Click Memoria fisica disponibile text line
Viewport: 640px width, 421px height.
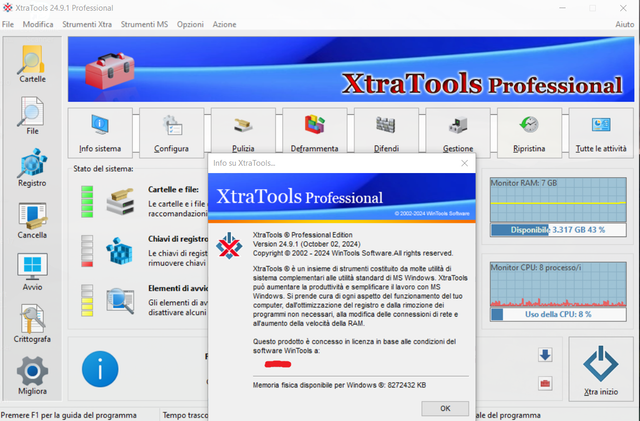tap(339, 385)
